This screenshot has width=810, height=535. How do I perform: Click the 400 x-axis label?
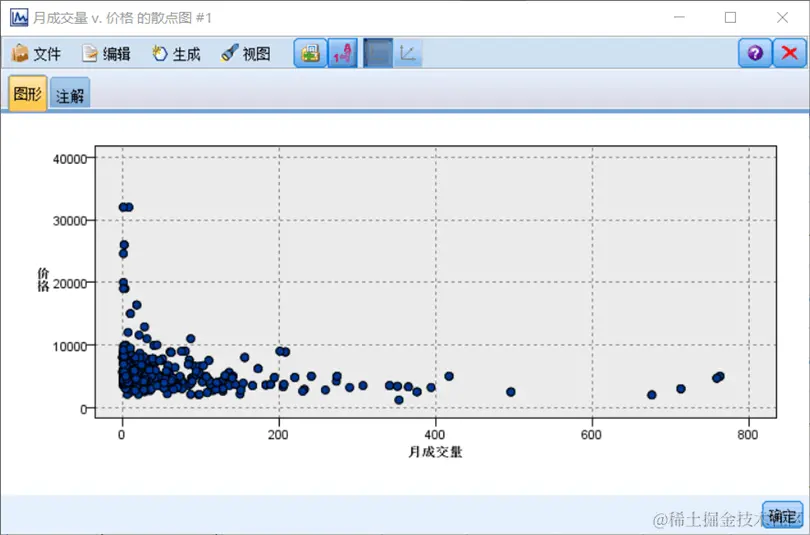[435, 435]
